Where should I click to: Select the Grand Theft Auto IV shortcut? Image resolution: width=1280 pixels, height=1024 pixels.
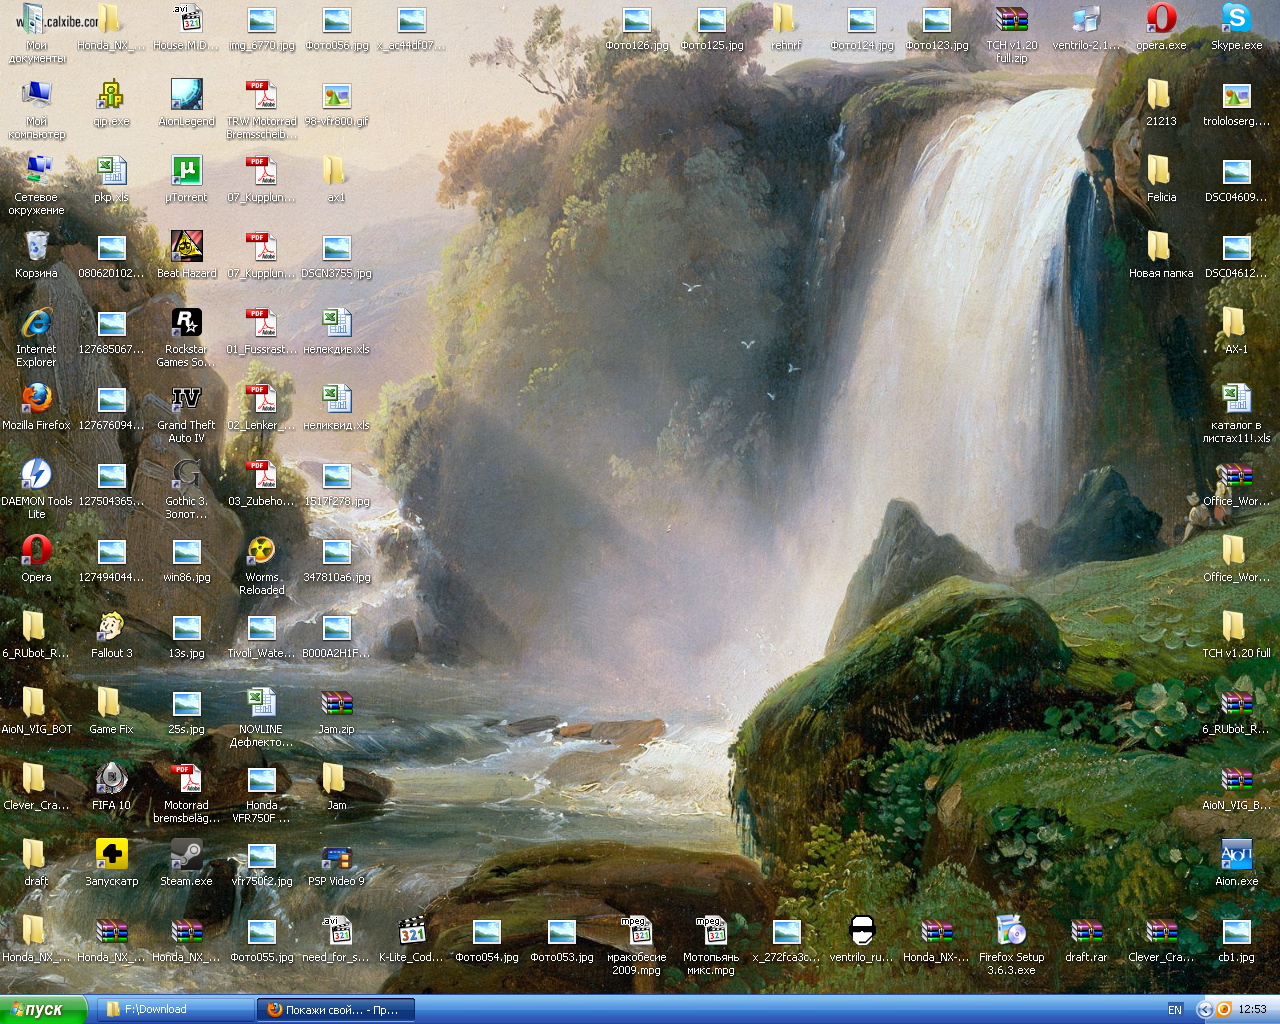pyautogui.click(x=186, y=400)
